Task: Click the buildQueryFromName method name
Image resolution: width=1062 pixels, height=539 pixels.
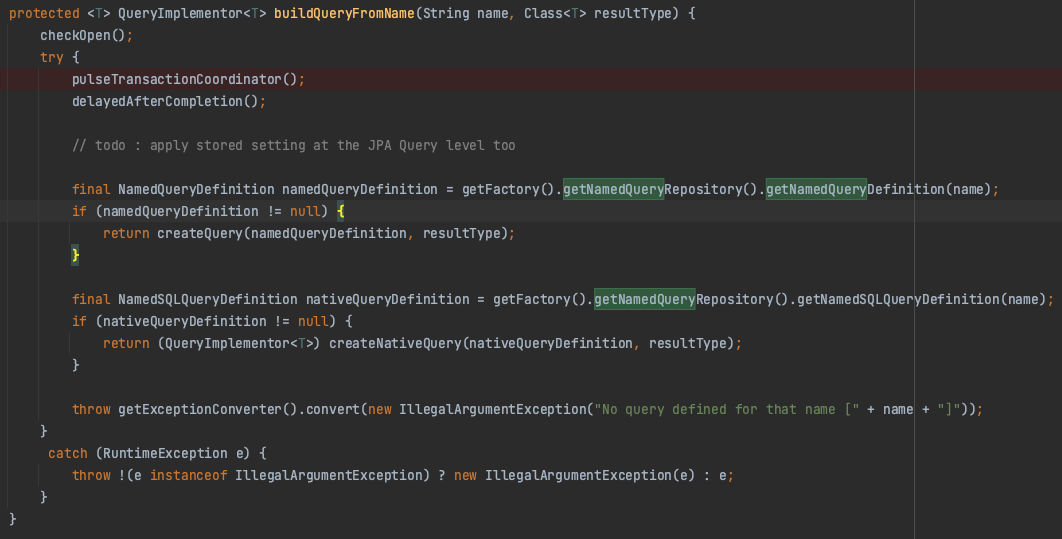Action: 344,14
